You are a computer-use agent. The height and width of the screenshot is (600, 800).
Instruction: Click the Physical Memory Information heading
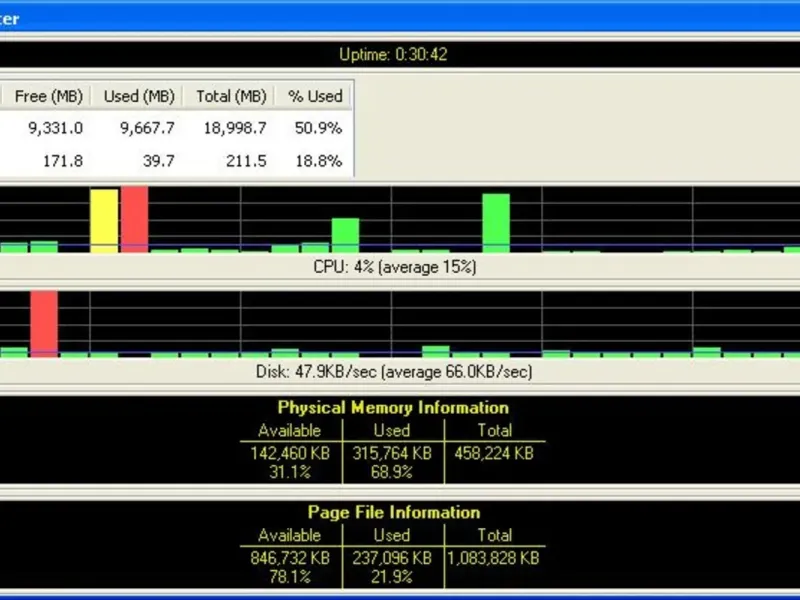[x=393, y=408]
